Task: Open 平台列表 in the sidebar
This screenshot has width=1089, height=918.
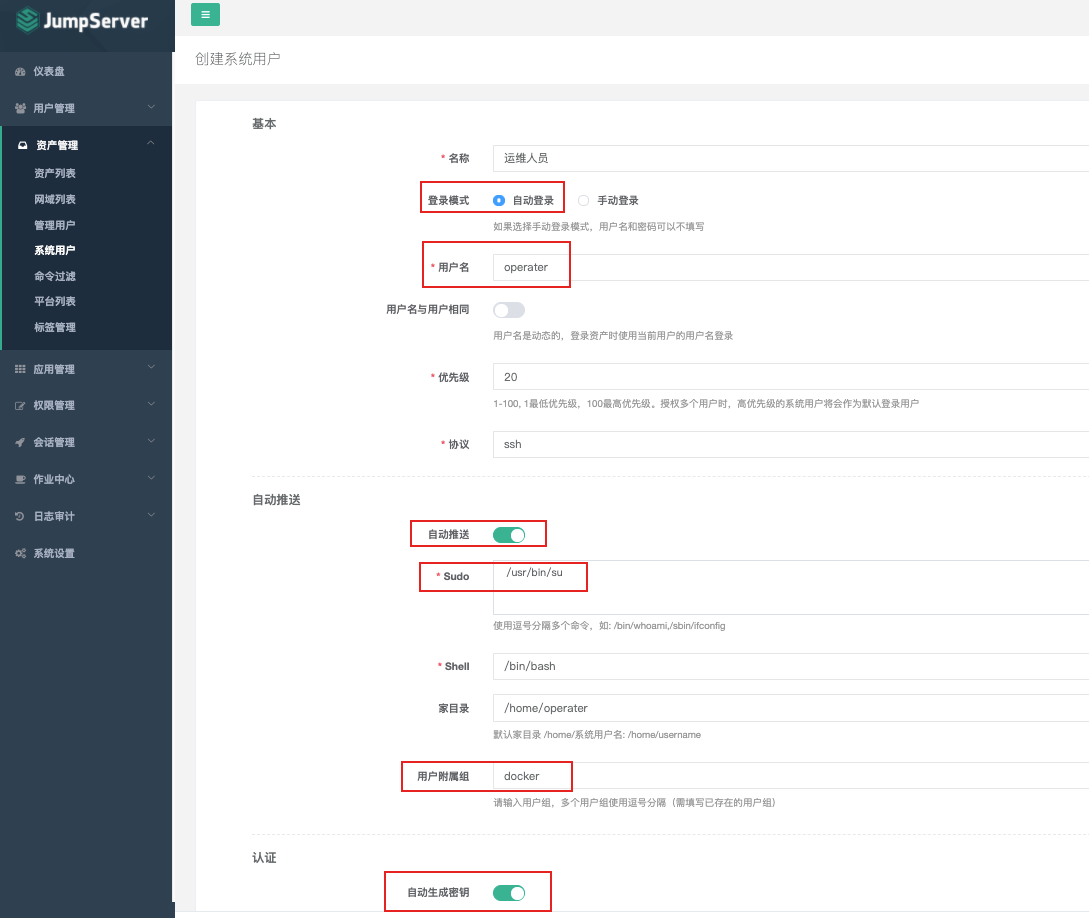Action: [55, 301]
